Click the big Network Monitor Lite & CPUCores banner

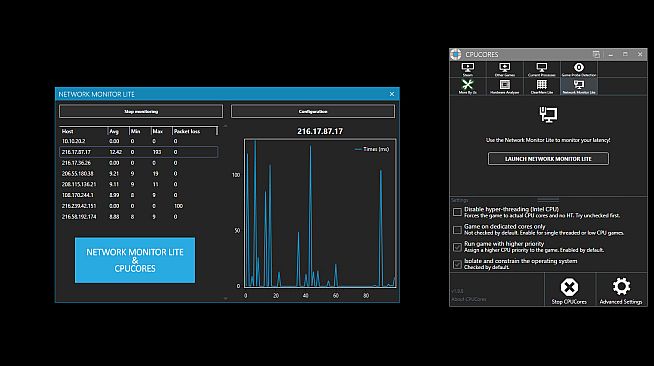coord(135,260)
